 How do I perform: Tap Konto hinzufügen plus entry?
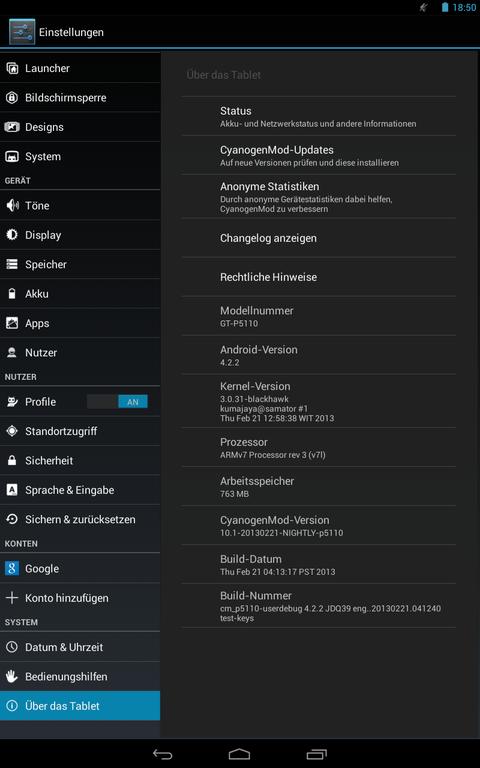(80, 598)
